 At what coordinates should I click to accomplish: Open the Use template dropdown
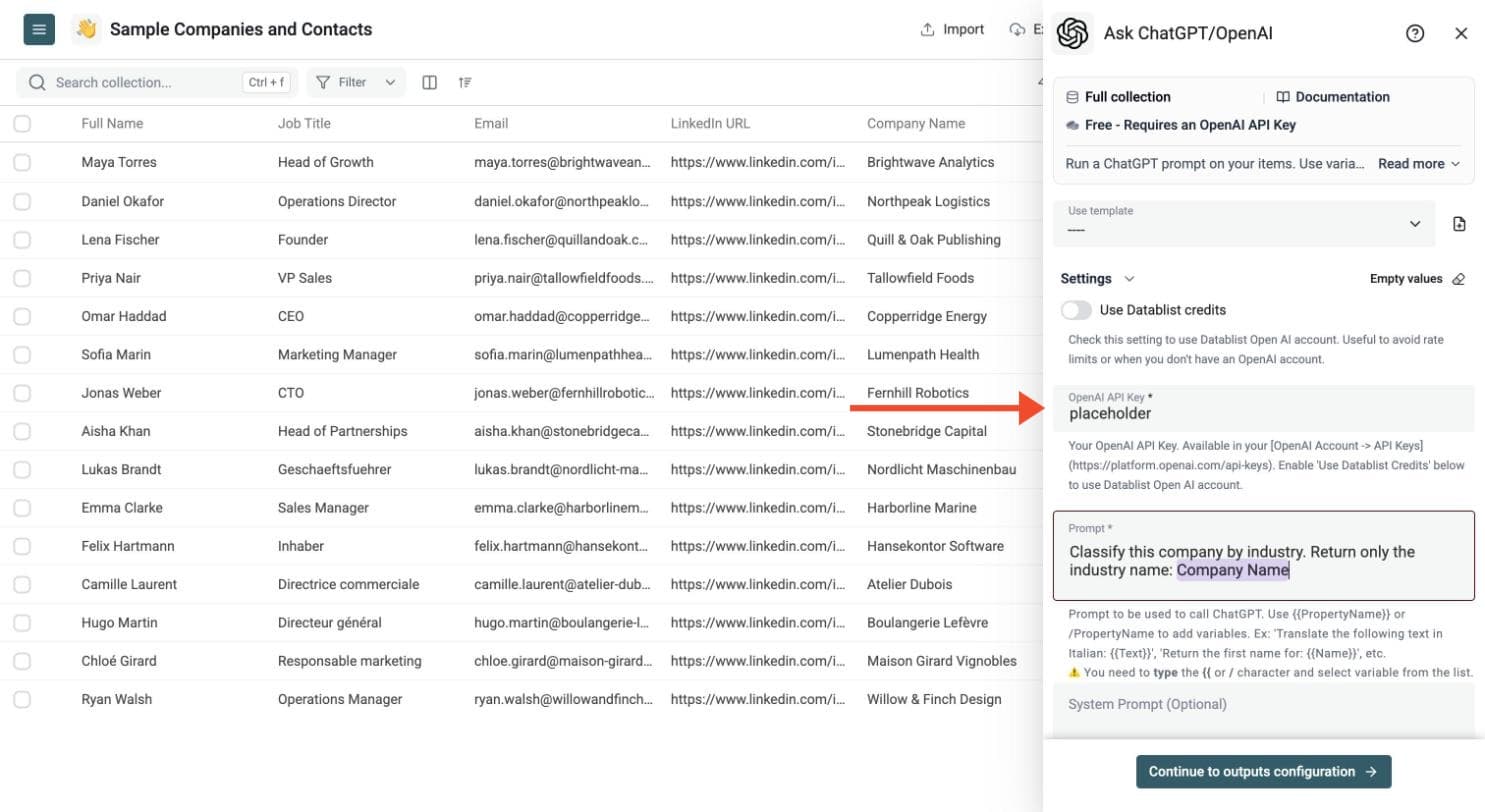click(x=1246, y=224)
